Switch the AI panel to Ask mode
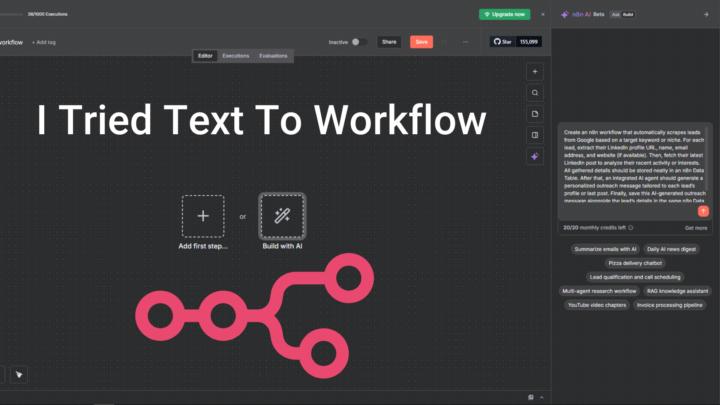The height and width of the screenshot is (405, 720). (616, 14)
